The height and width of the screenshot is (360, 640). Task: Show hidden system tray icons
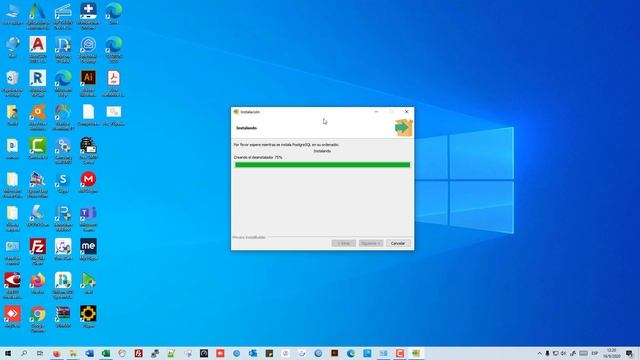tap(540, 353)
